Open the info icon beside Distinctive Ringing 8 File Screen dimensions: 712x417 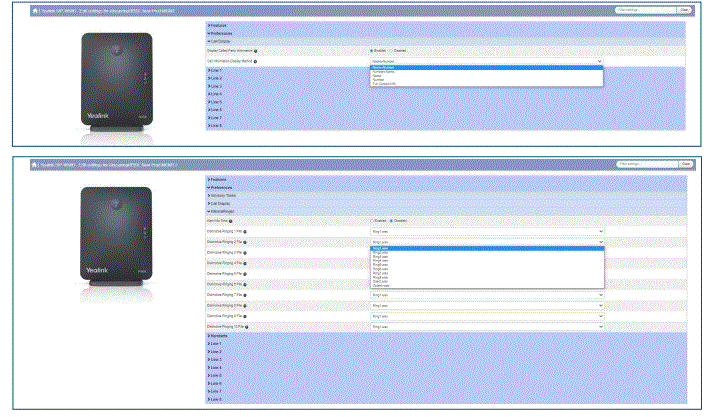(245, 306)
